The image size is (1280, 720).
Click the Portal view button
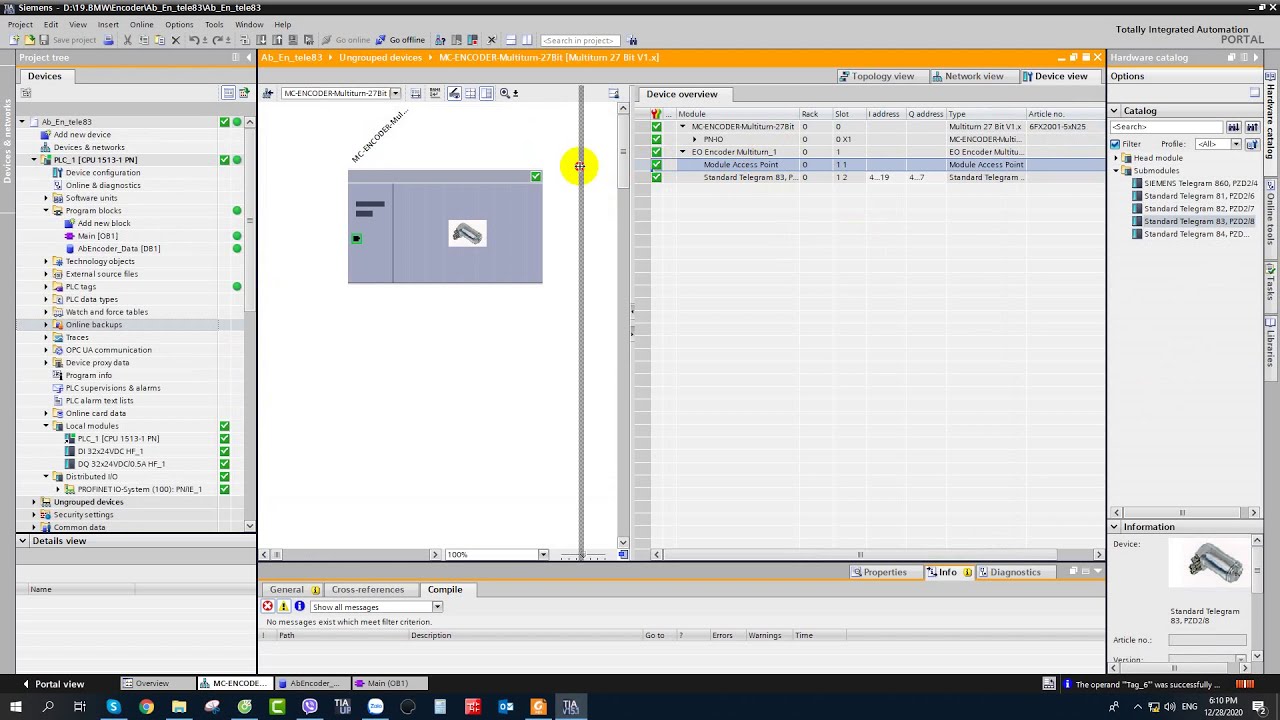point(53,684)
